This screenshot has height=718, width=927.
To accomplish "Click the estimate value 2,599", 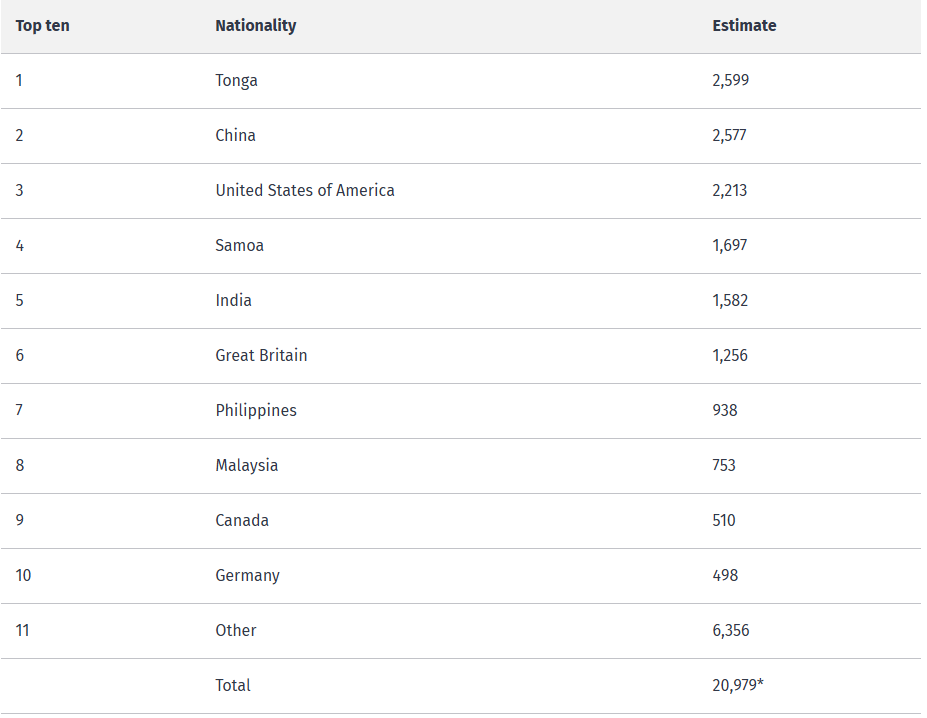I will (731, 80).
